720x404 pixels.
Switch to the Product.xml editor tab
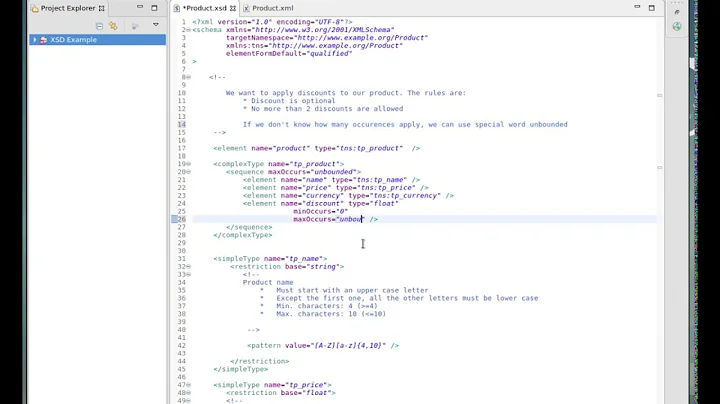coord(273,8)
